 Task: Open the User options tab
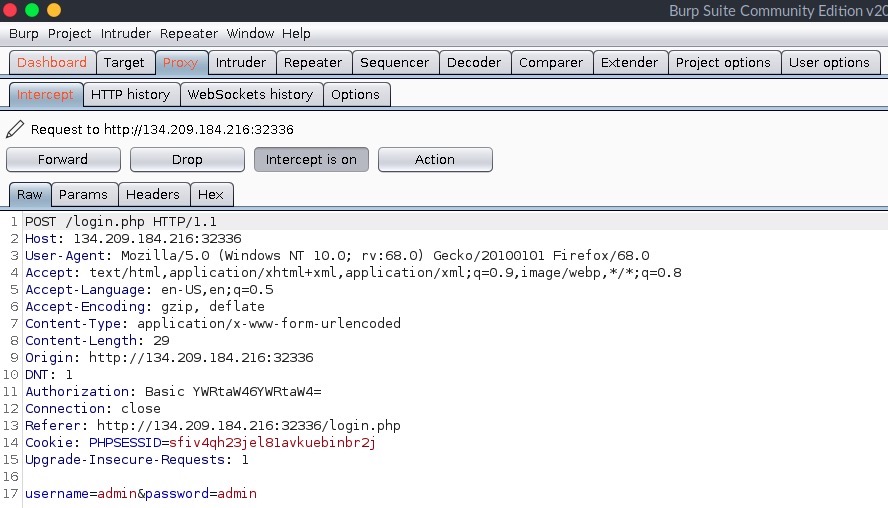(x=829, y=62)
